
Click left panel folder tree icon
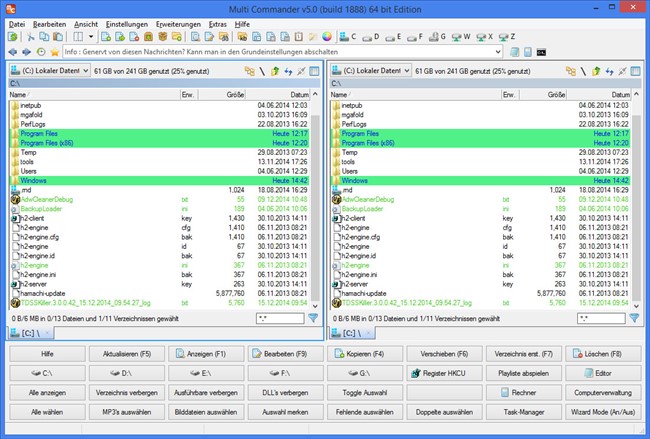tap(250, 71)
